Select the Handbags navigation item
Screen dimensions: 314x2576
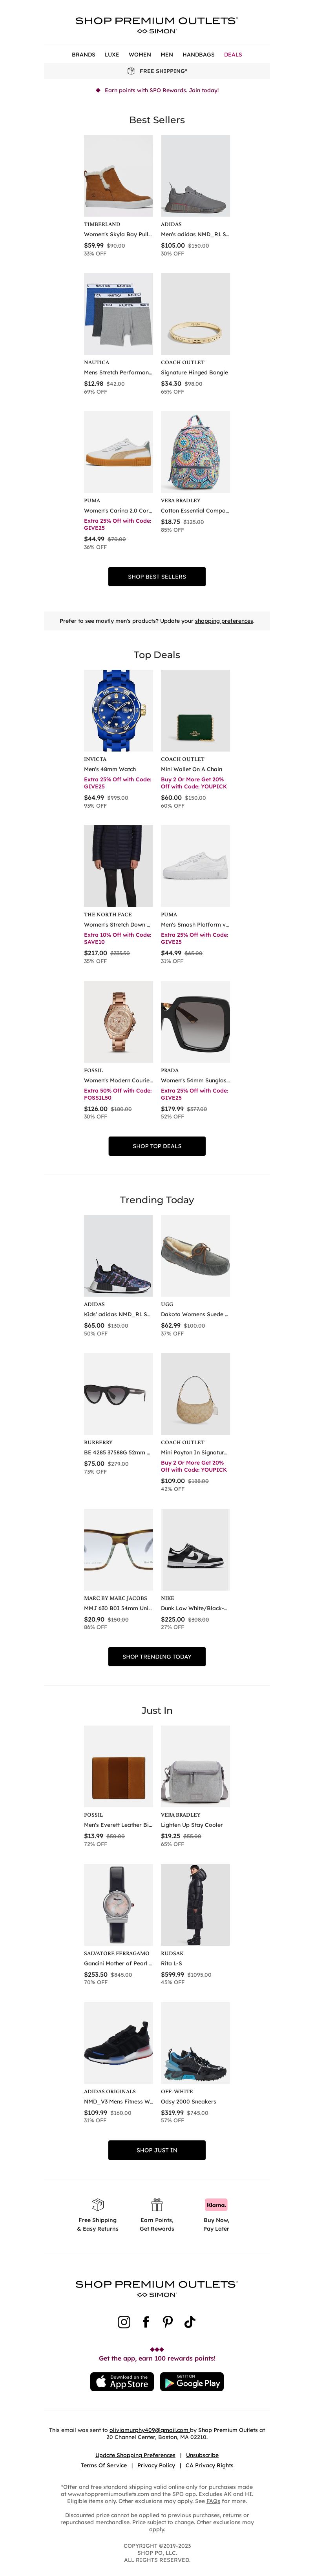(x=198, y=55)
